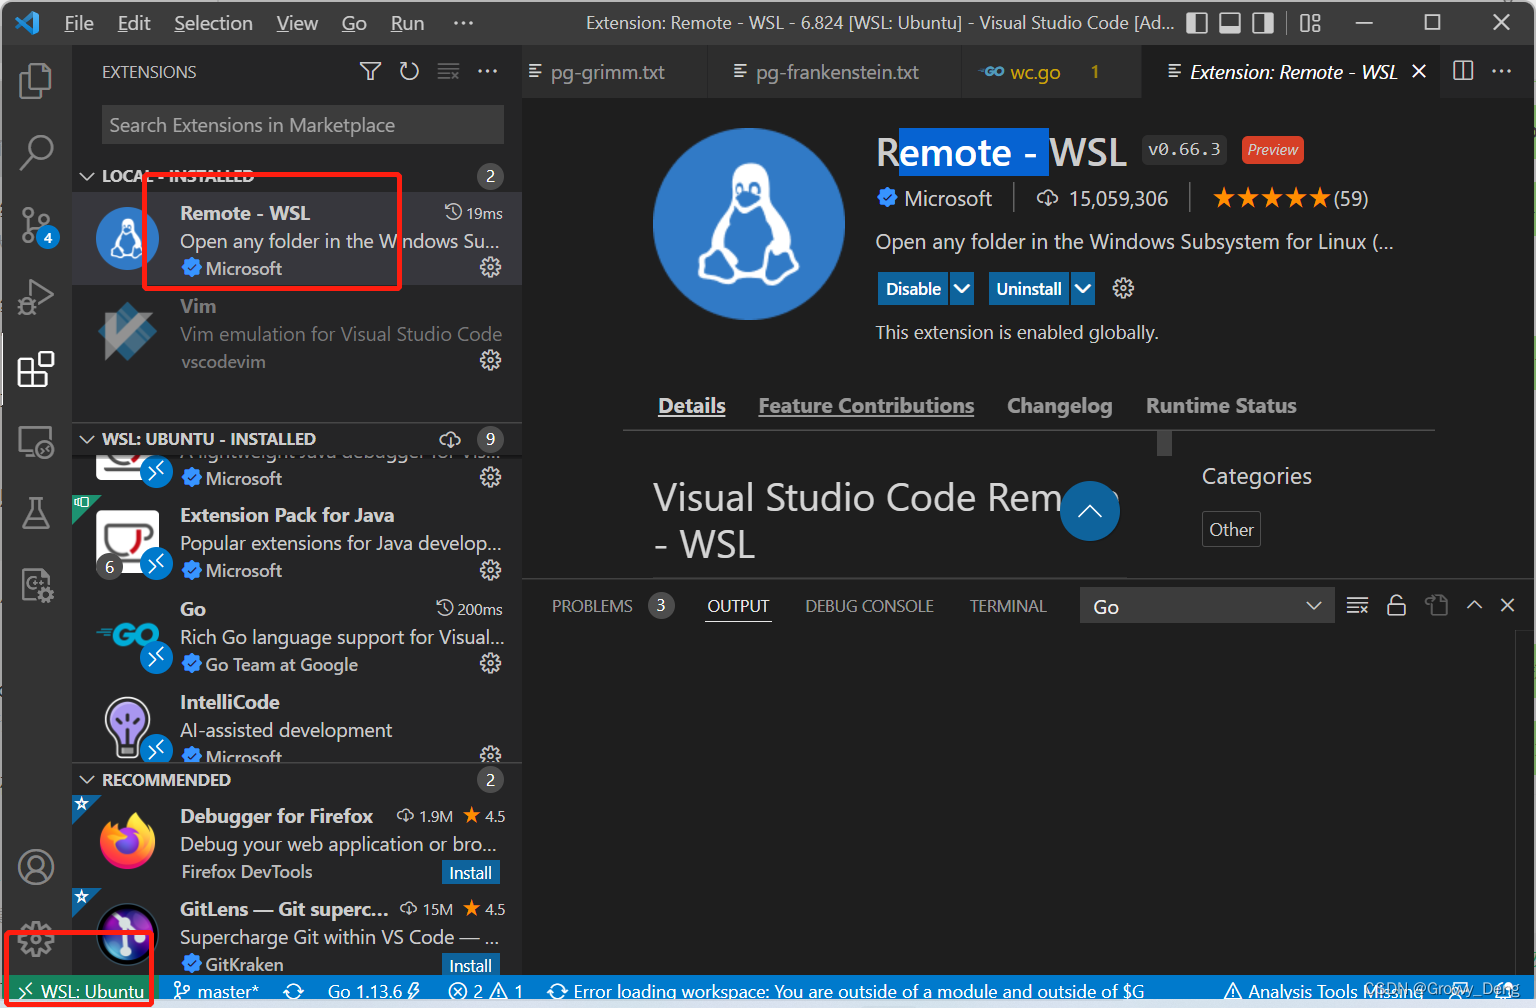Viewport: 1536px width, 1008px height.
Task: Install the Debugger for Firefox extension
Action: click(470, 871)
